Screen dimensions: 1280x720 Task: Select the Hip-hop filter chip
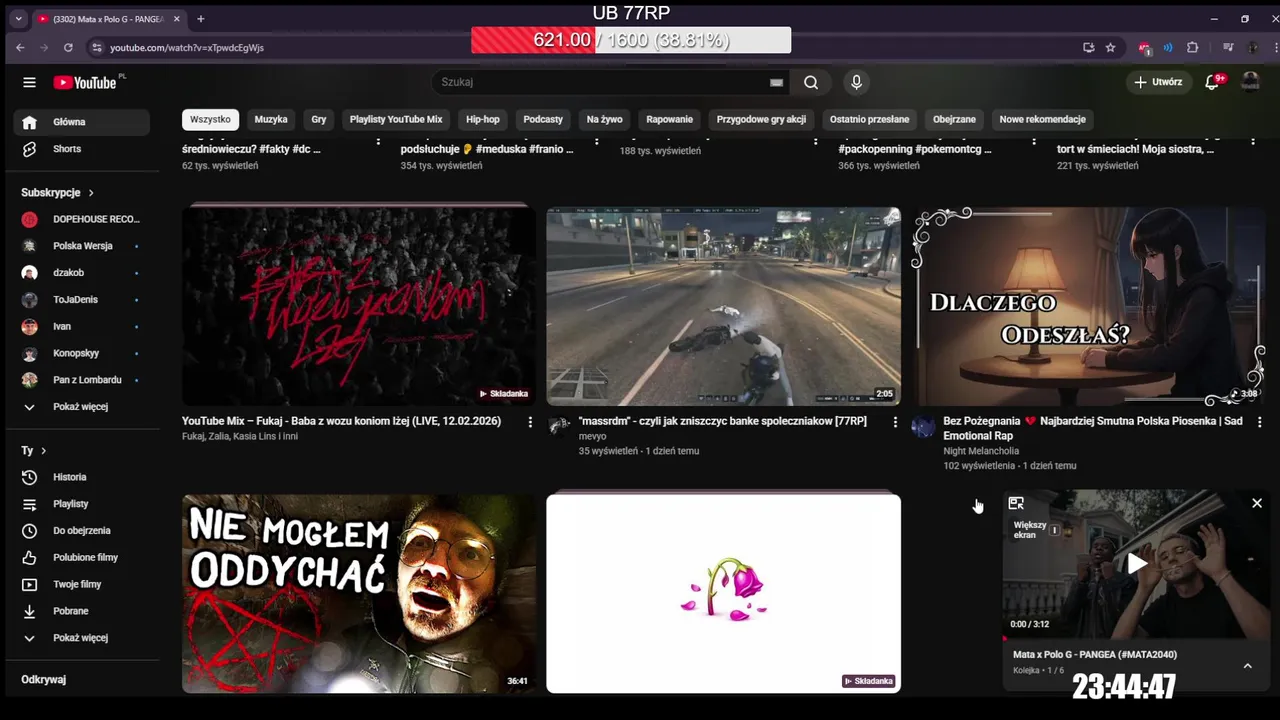tap(483, 119)
